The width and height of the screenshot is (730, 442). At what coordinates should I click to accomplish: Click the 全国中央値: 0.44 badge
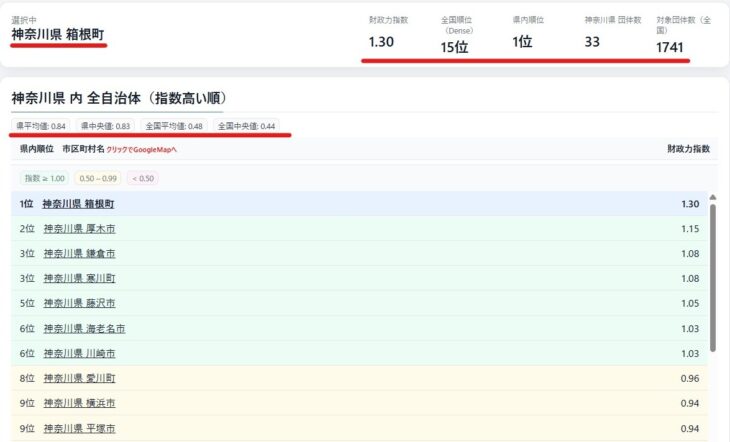click(x=246, y=126)
